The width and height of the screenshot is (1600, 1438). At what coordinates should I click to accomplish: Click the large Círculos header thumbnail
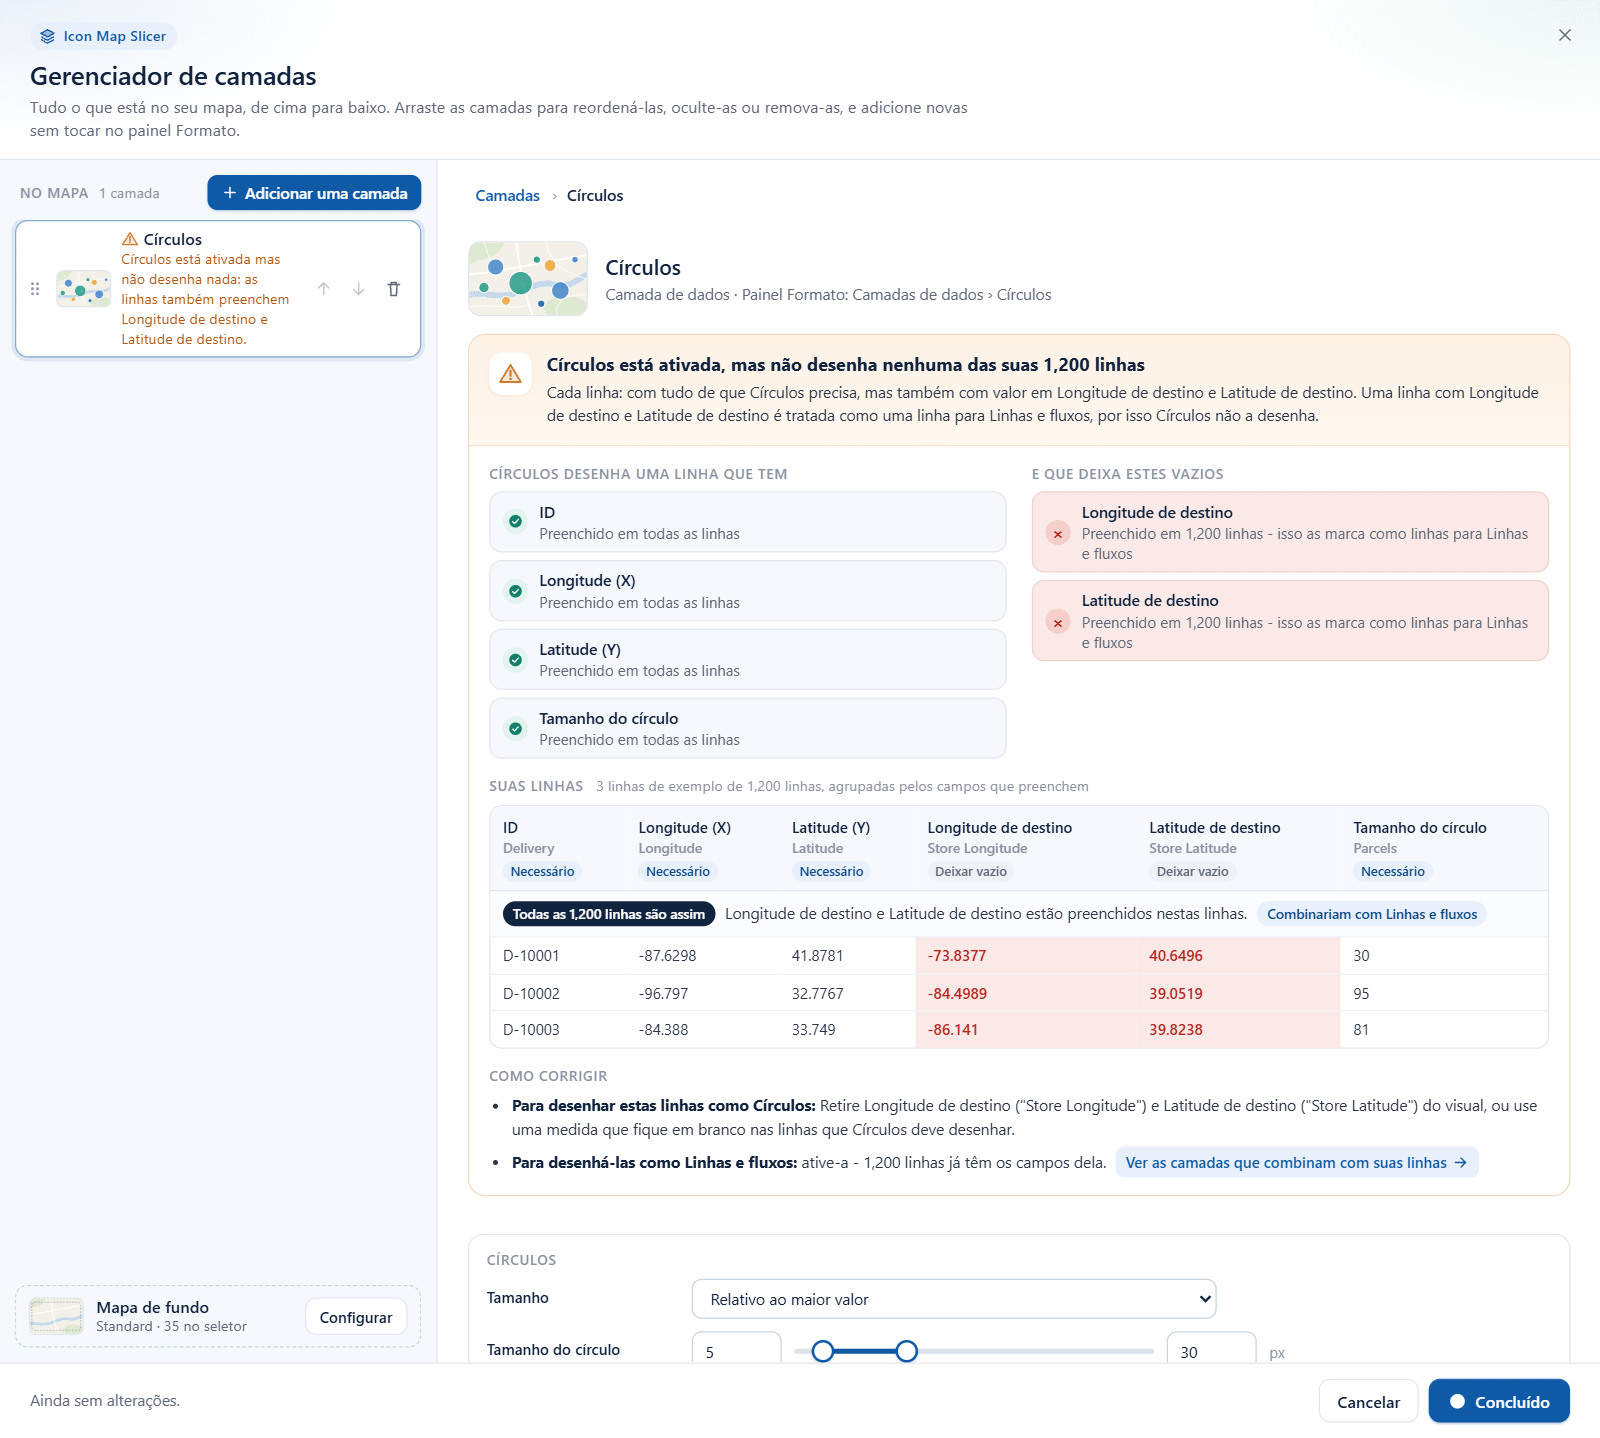[x=528, y=279]
